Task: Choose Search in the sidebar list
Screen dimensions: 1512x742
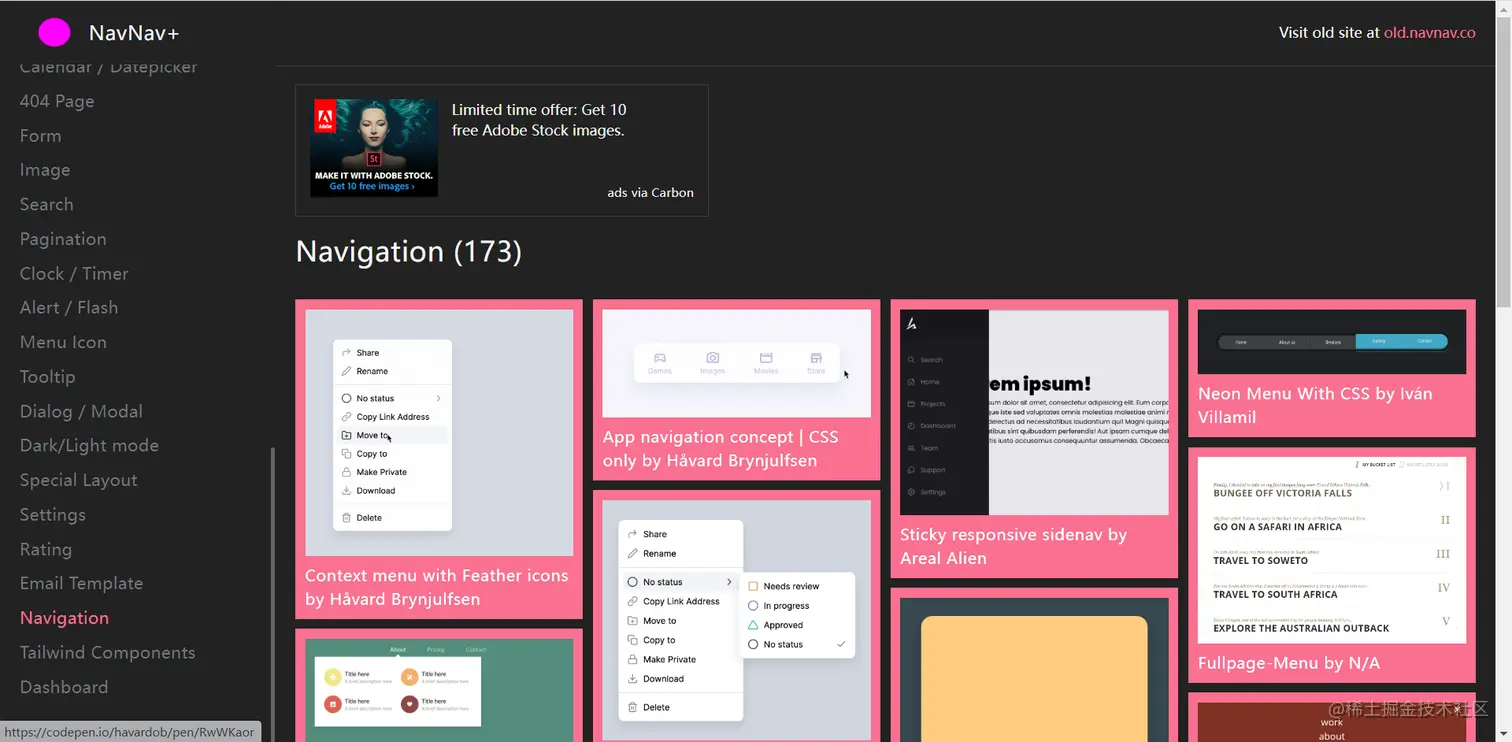Action: [47, 204]
